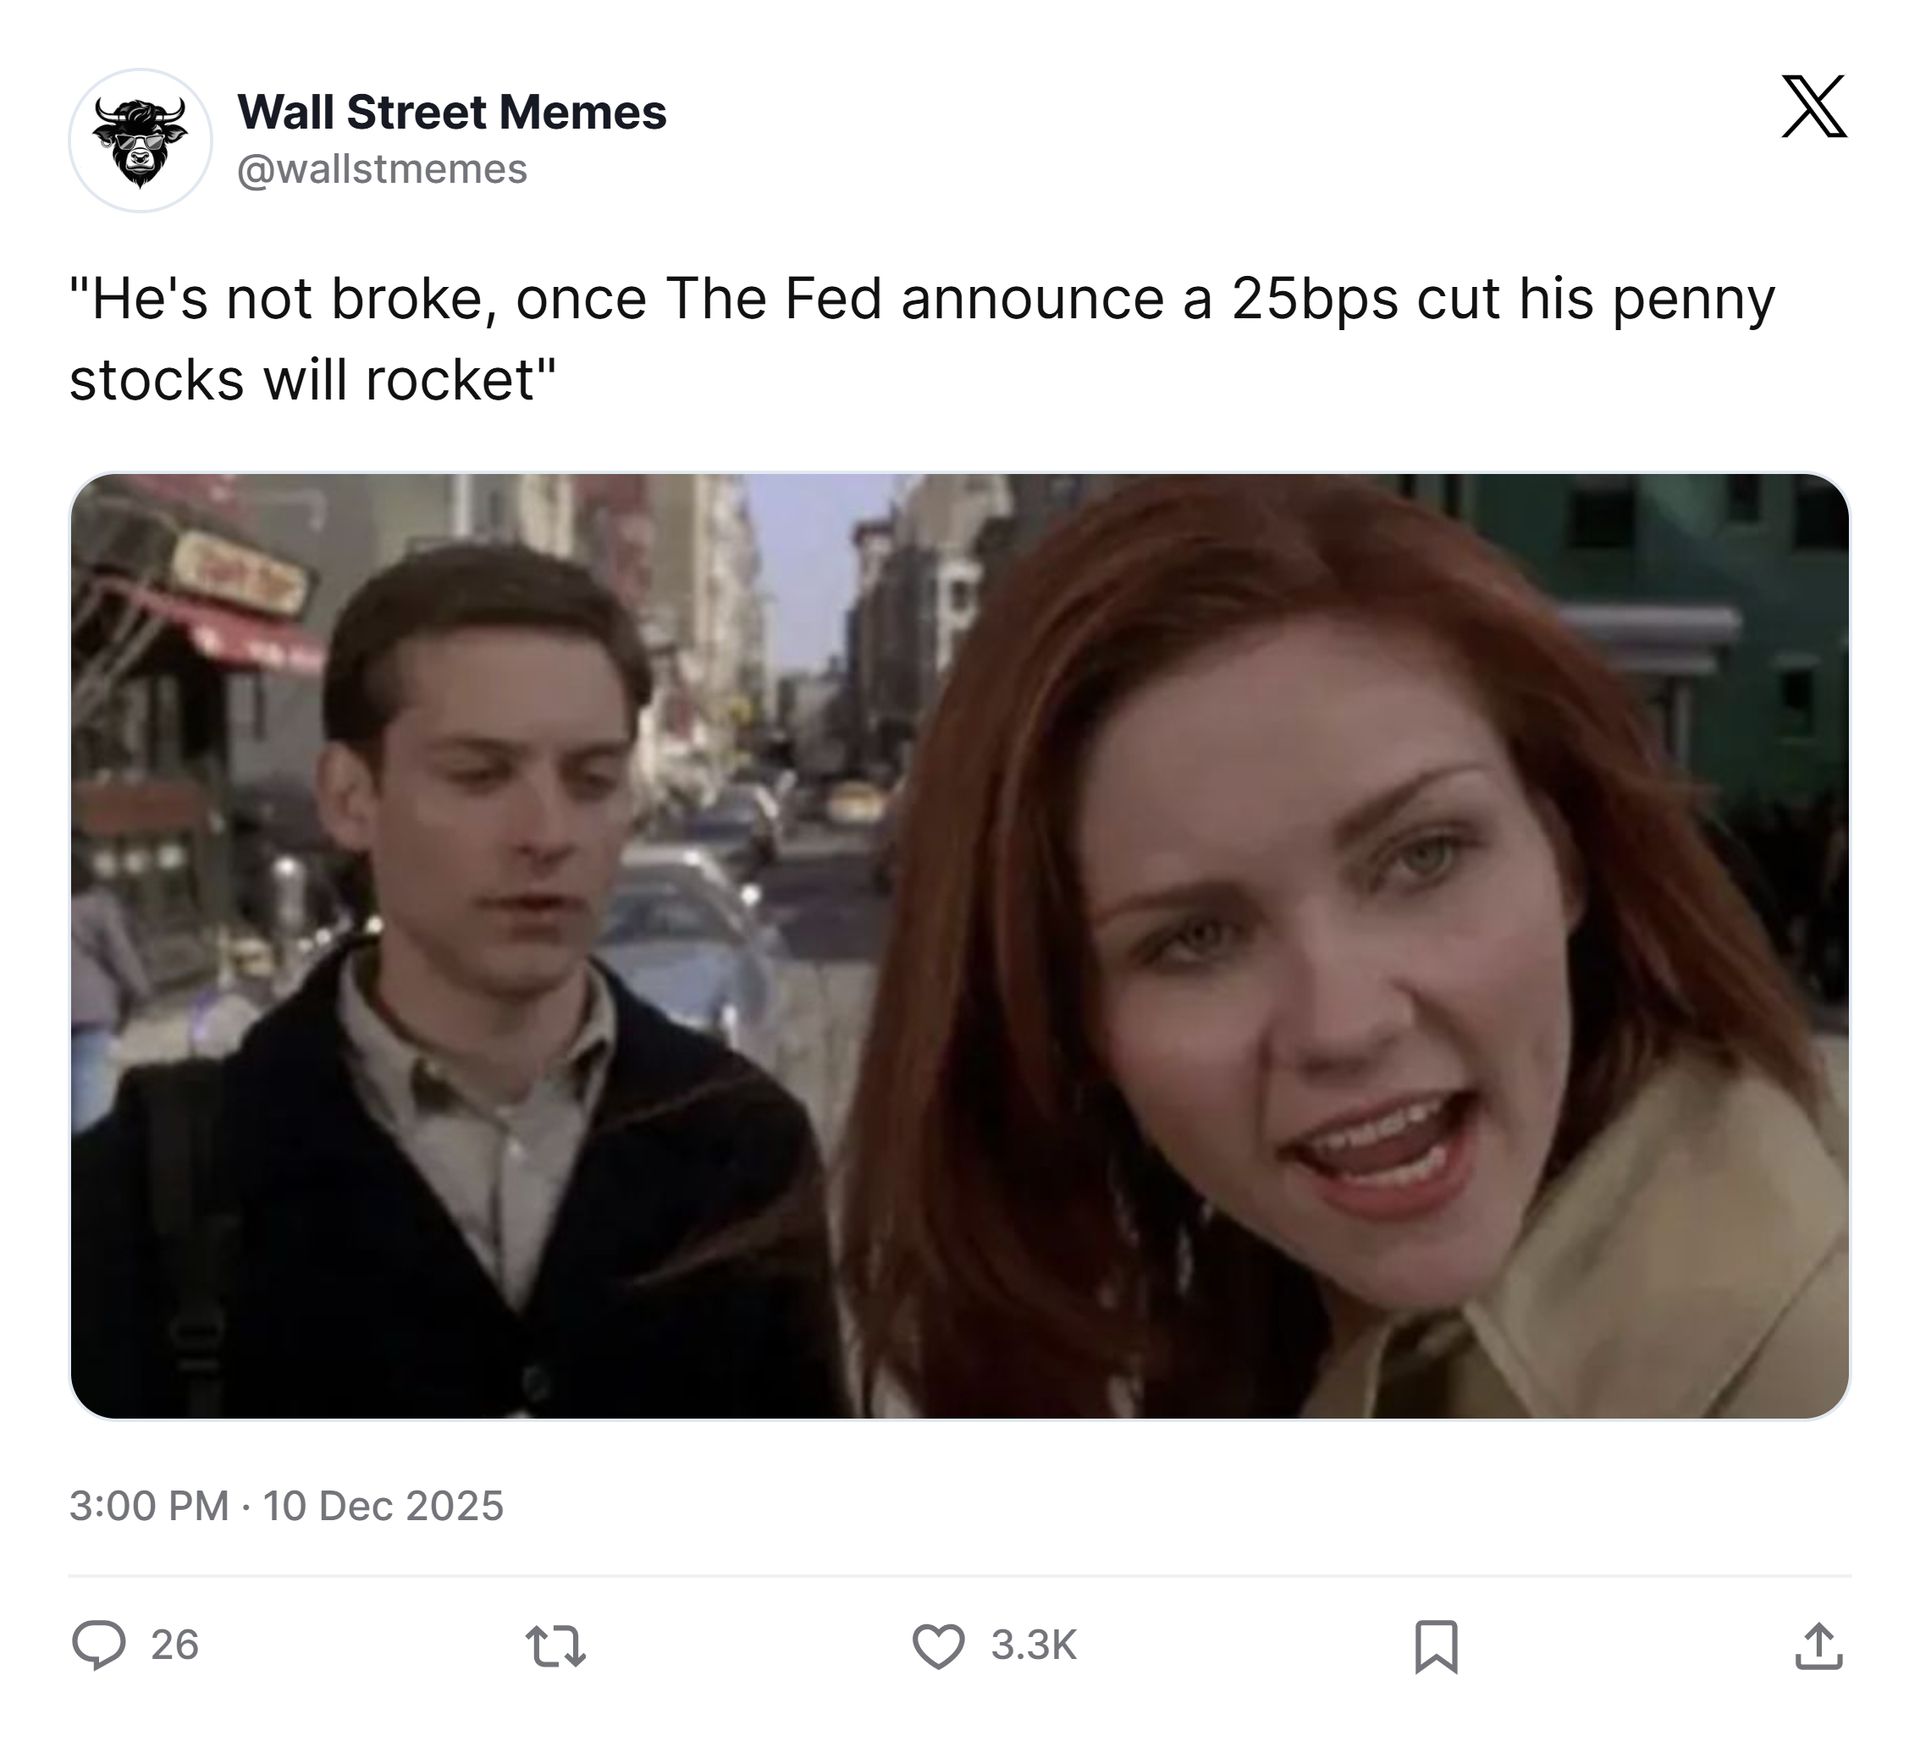
Task: Click the "stocks will rocket" text line
Action: click(312, 380)
